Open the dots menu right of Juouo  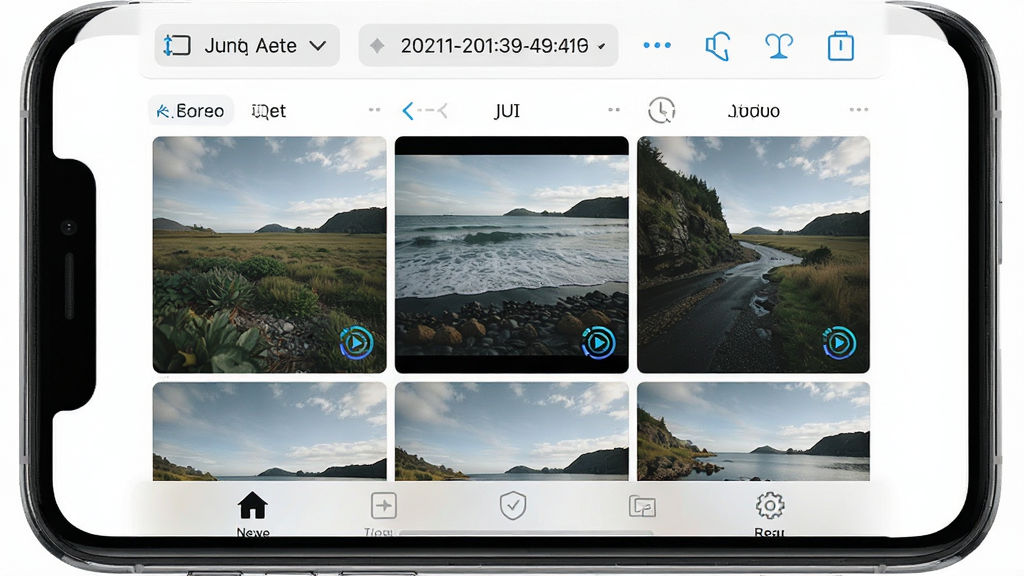click(x=859, y=110)
